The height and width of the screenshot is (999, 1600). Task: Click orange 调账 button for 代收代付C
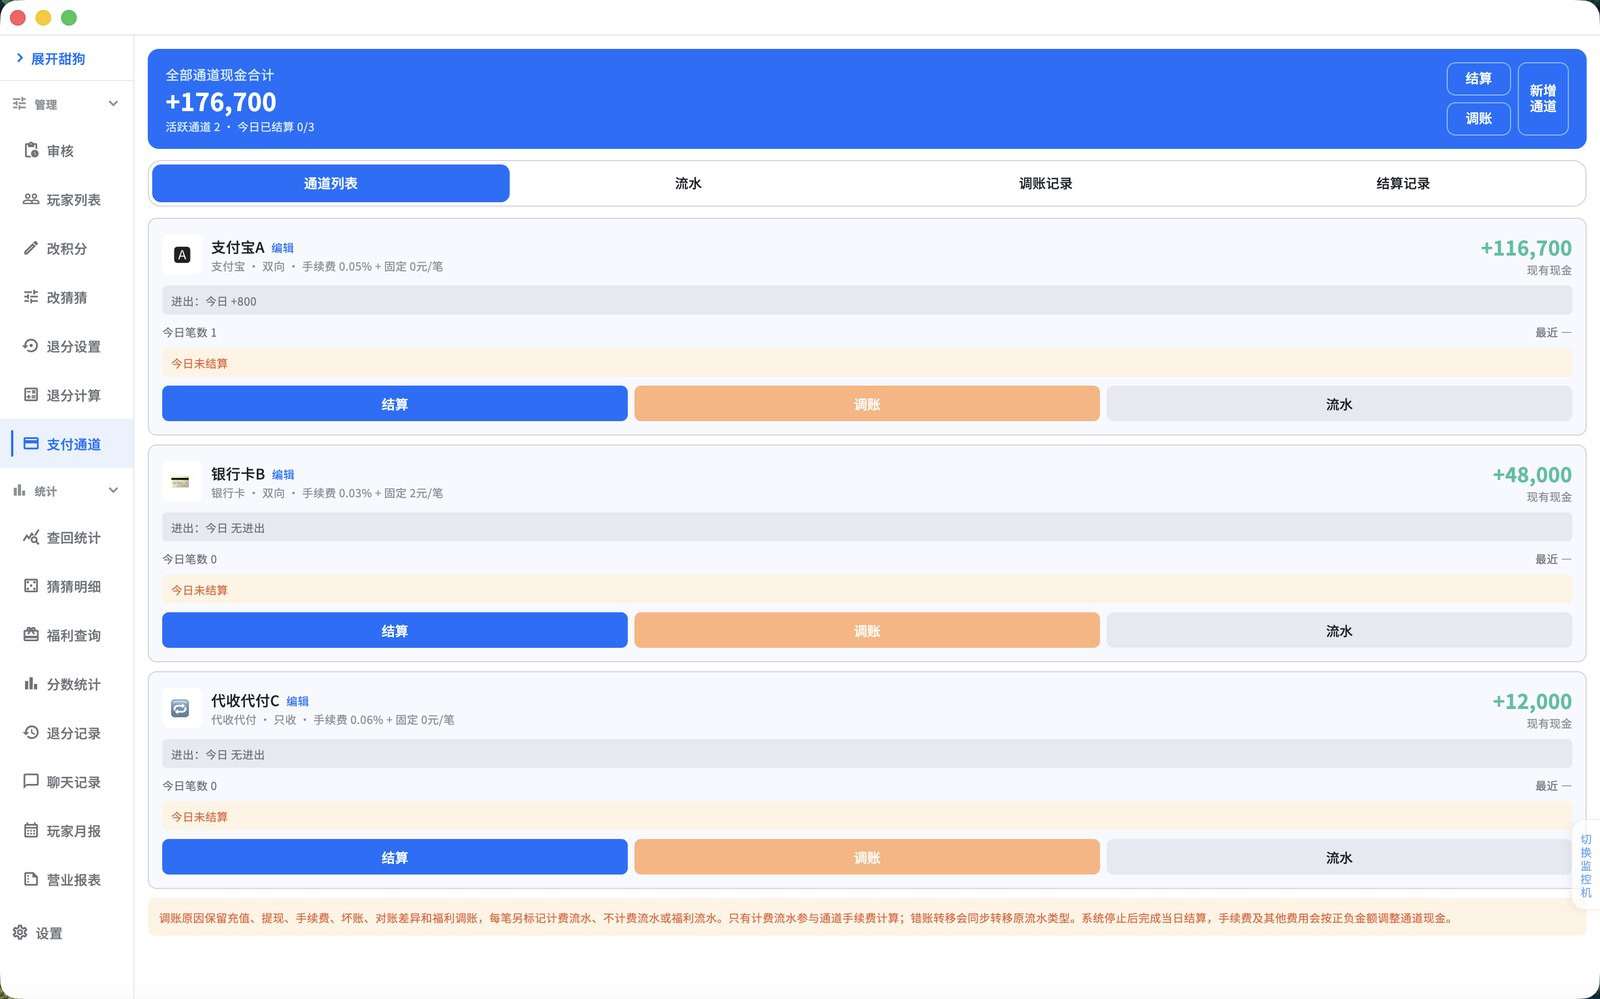[867, 857]
